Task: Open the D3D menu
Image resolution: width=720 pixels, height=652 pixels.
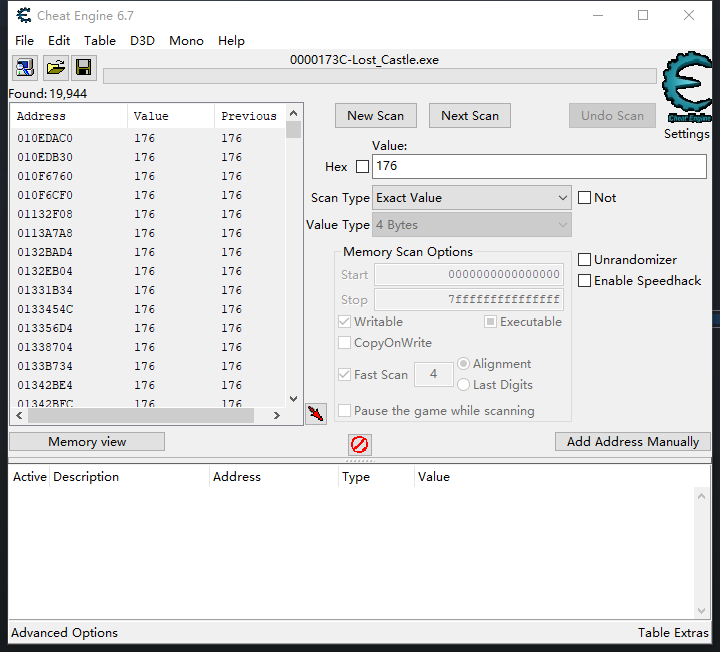Action: 142,41
